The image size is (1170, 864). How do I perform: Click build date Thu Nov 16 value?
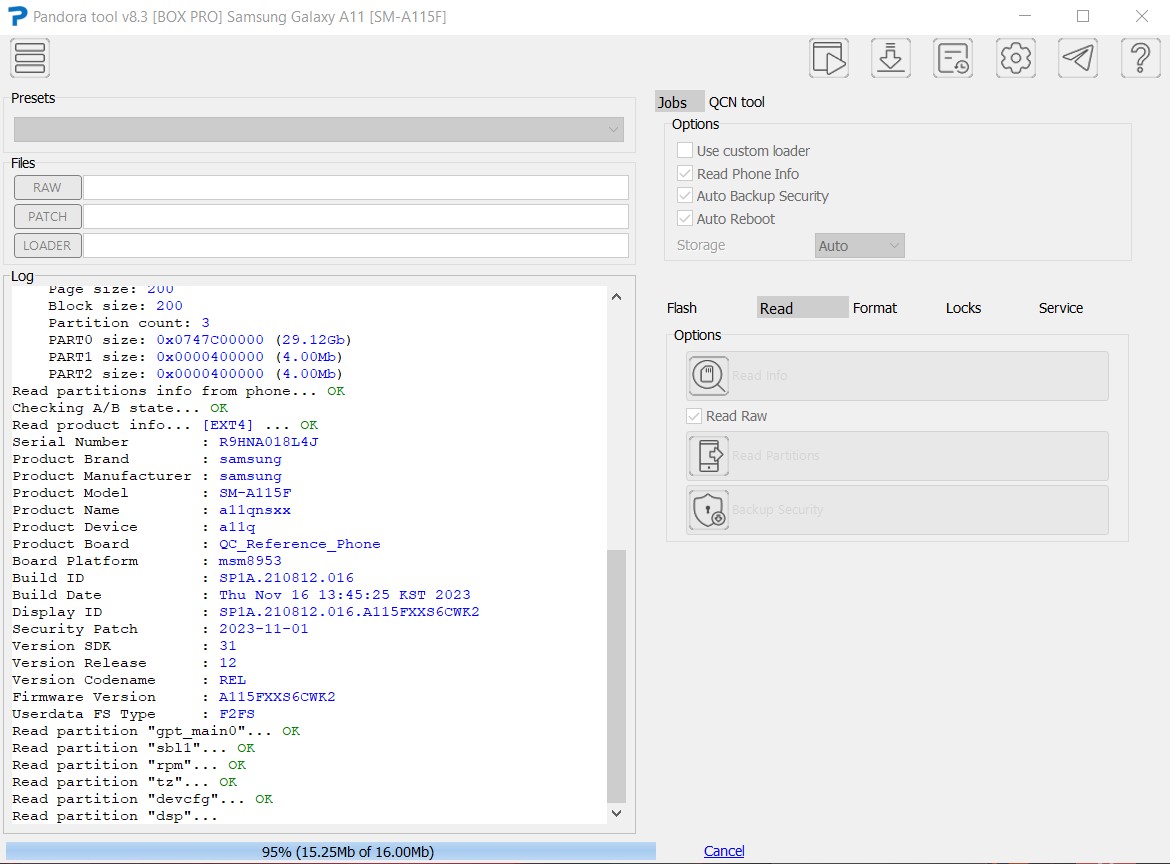pos(345,595)
